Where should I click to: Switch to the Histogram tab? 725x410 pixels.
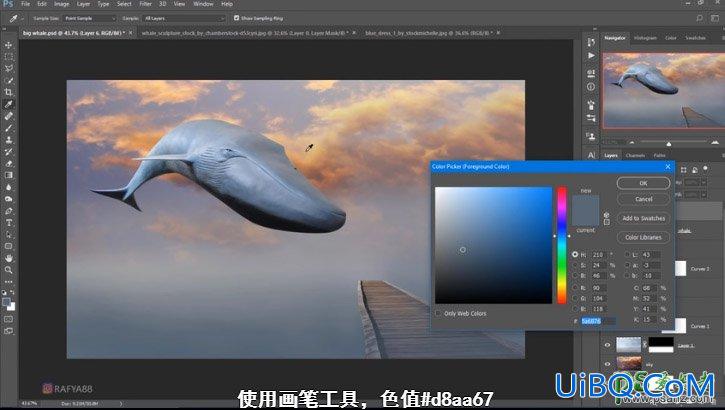[645, 38]
